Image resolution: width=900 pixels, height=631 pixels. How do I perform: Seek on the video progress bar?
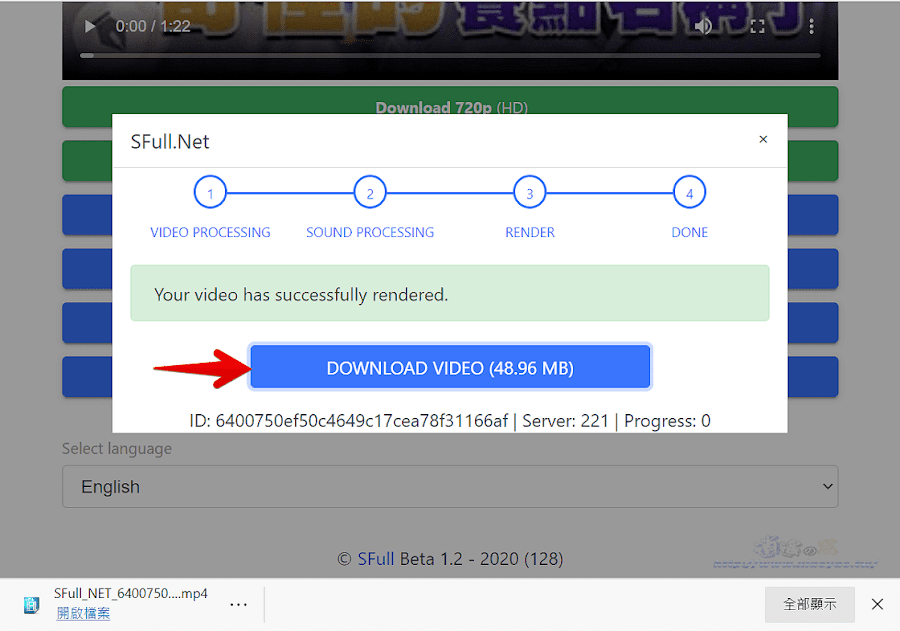450,56
